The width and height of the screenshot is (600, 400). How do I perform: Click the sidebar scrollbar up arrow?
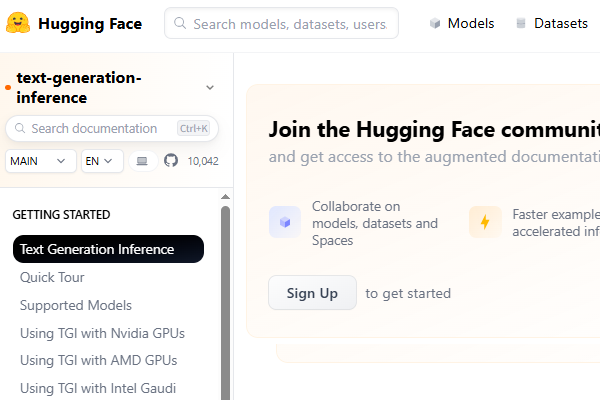coord(225,197)
